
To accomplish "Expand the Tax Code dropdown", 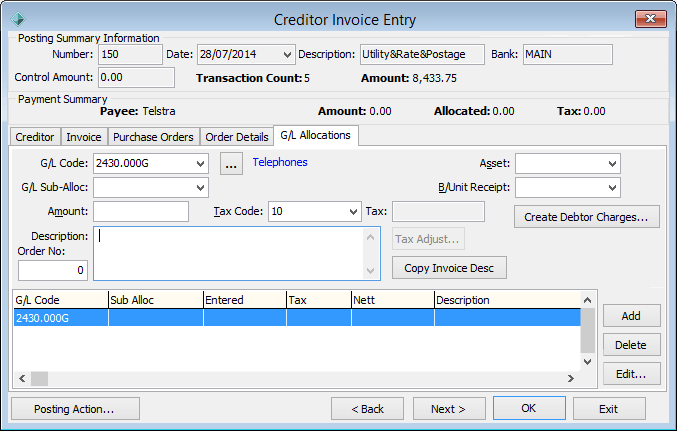I will (353, 212).
